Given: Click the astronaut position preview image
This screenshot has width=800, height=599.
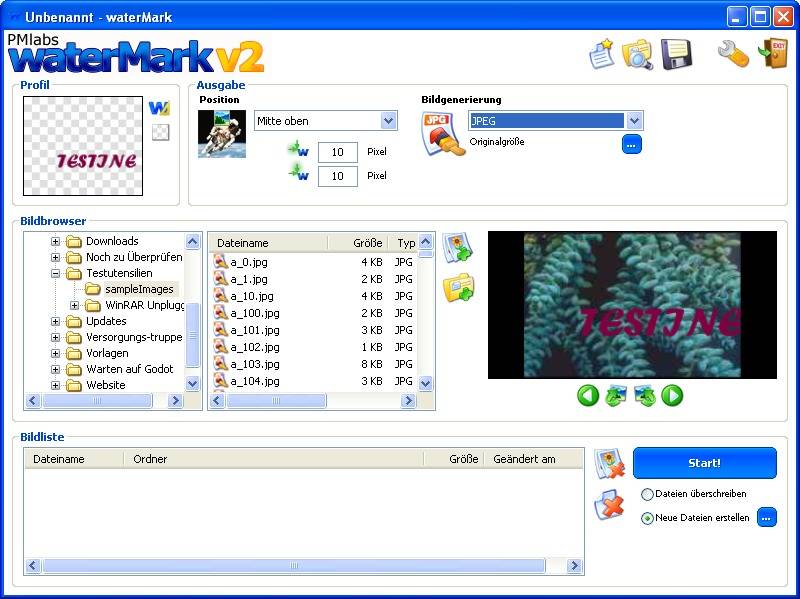Looking at the screenshot, I should click(x=222, y=134).
